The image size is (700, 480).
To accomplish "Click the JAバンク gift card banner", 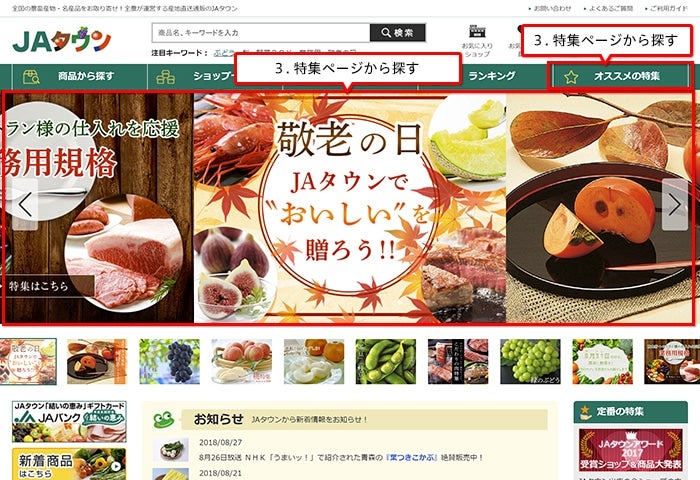I will [x=69, y=422].
